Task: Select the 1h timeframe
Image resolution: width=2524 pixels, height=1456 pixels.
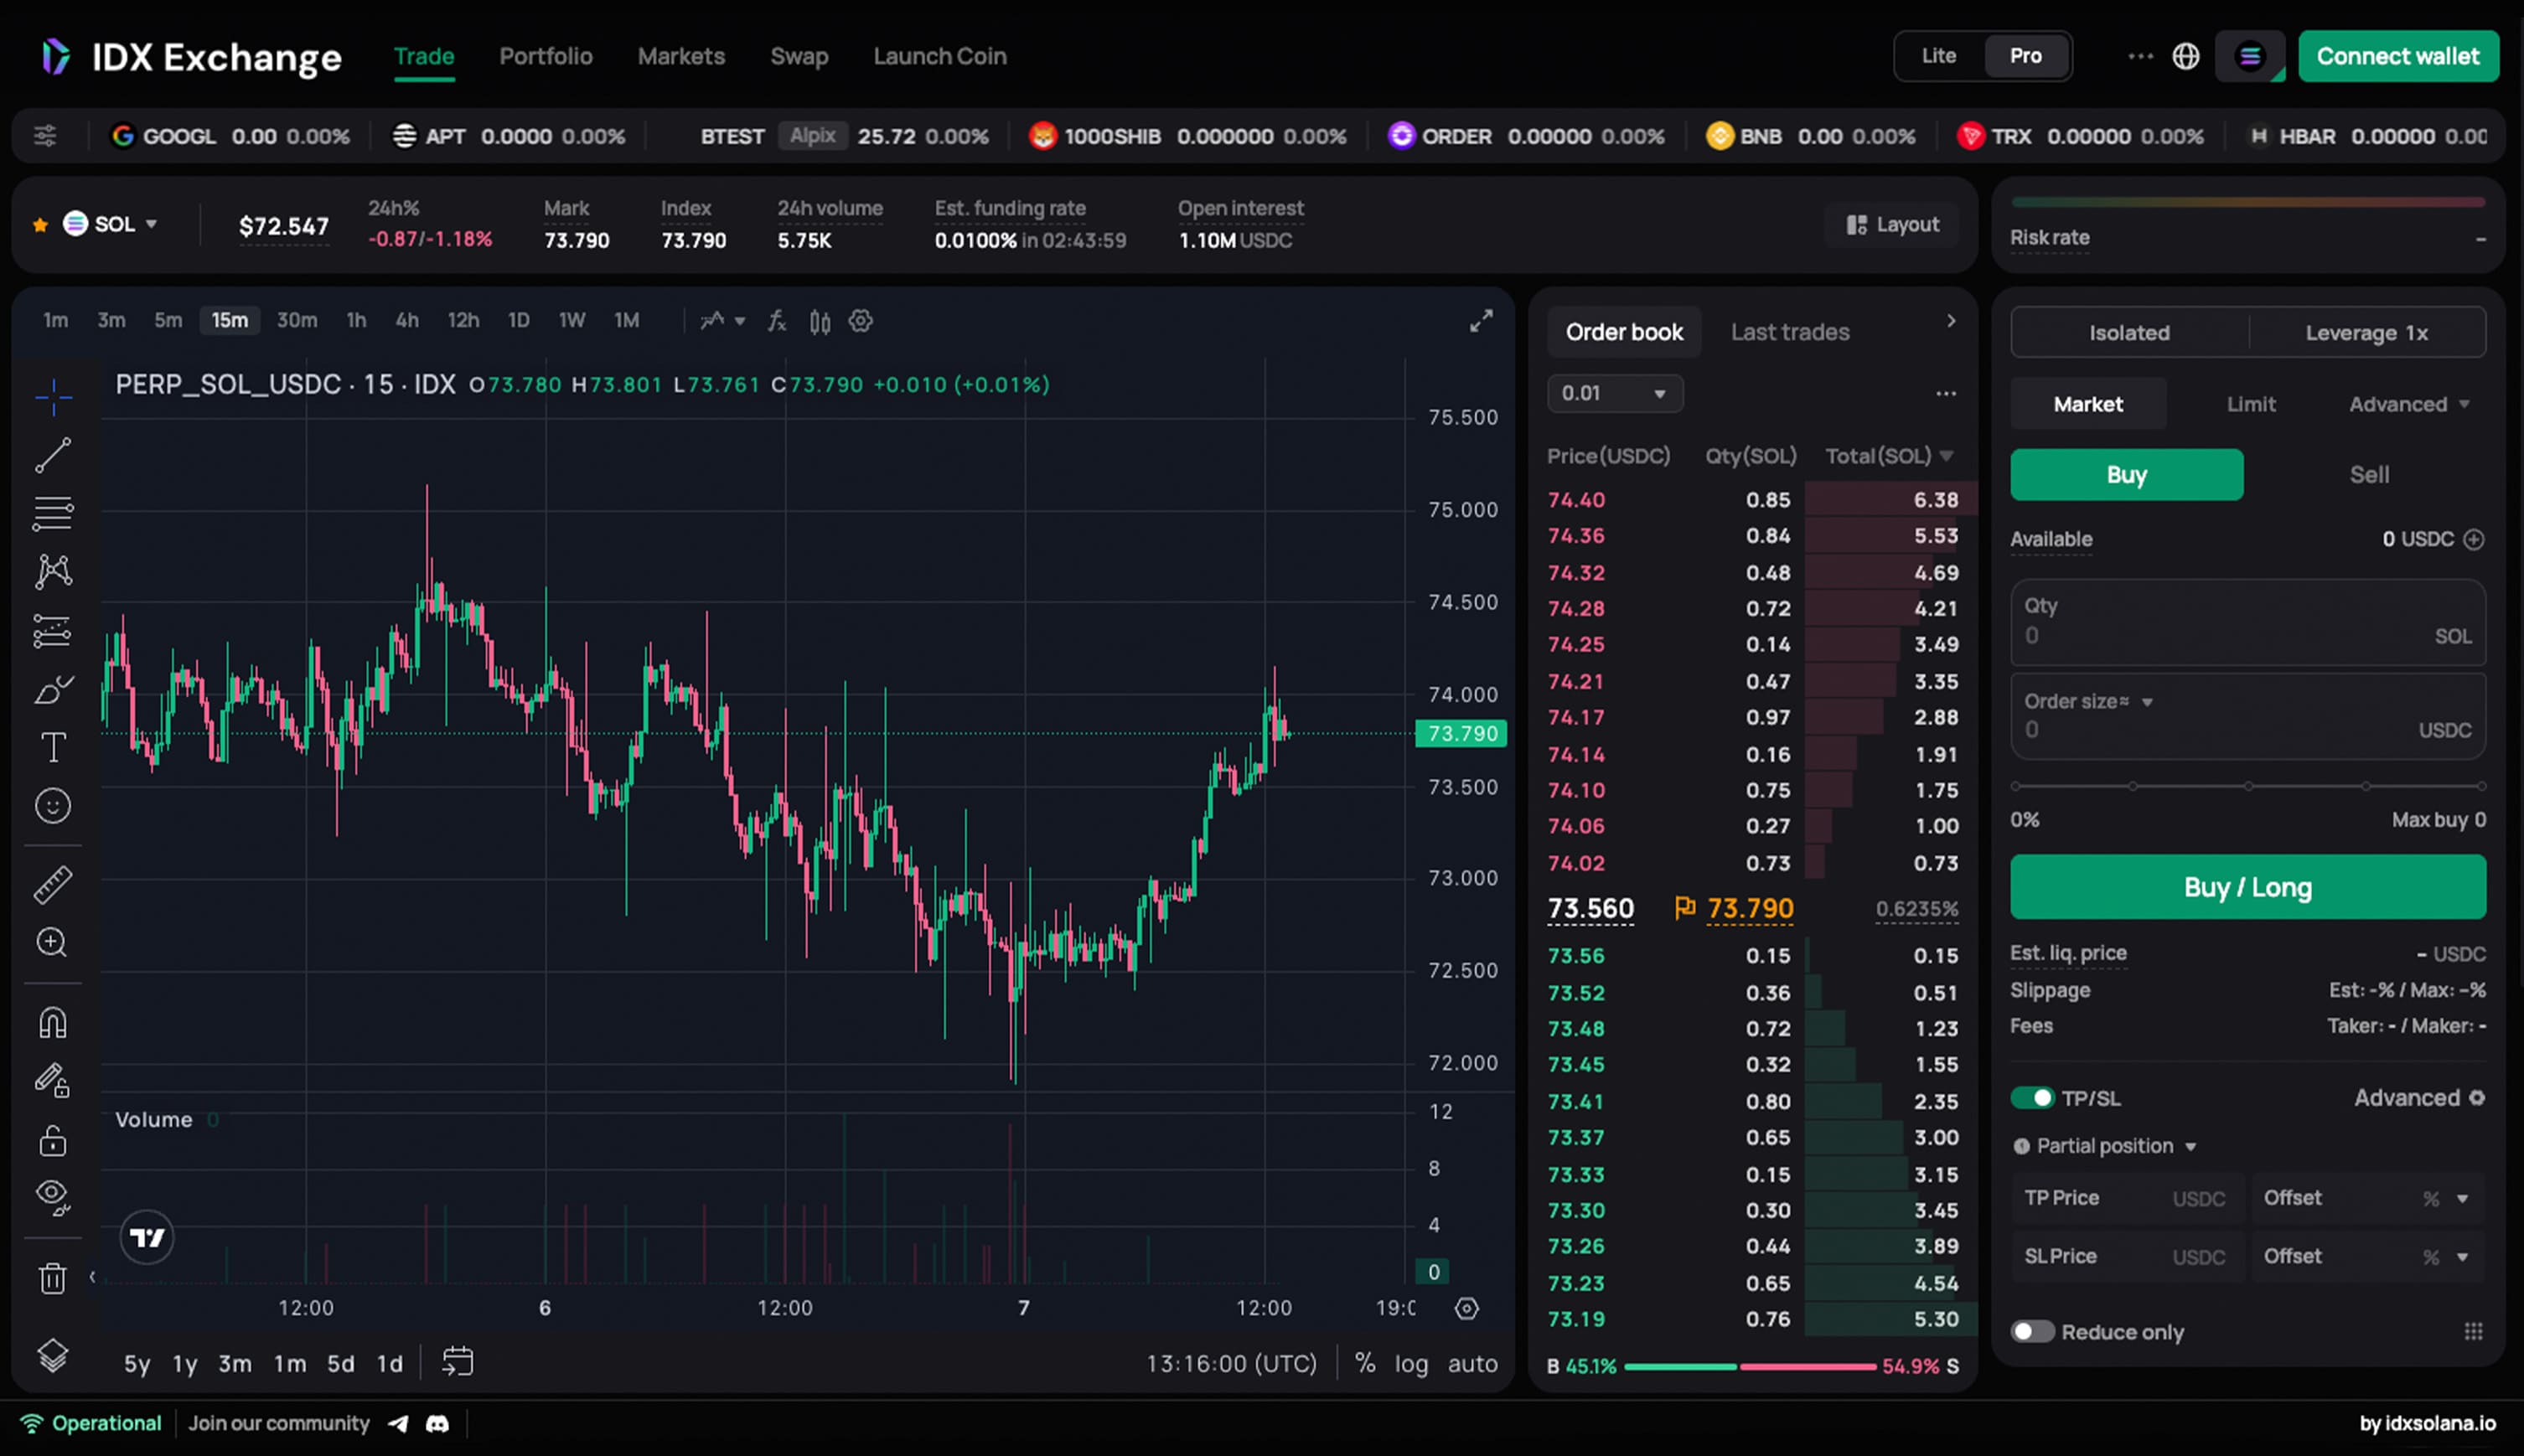Action: tap(356, 320)
